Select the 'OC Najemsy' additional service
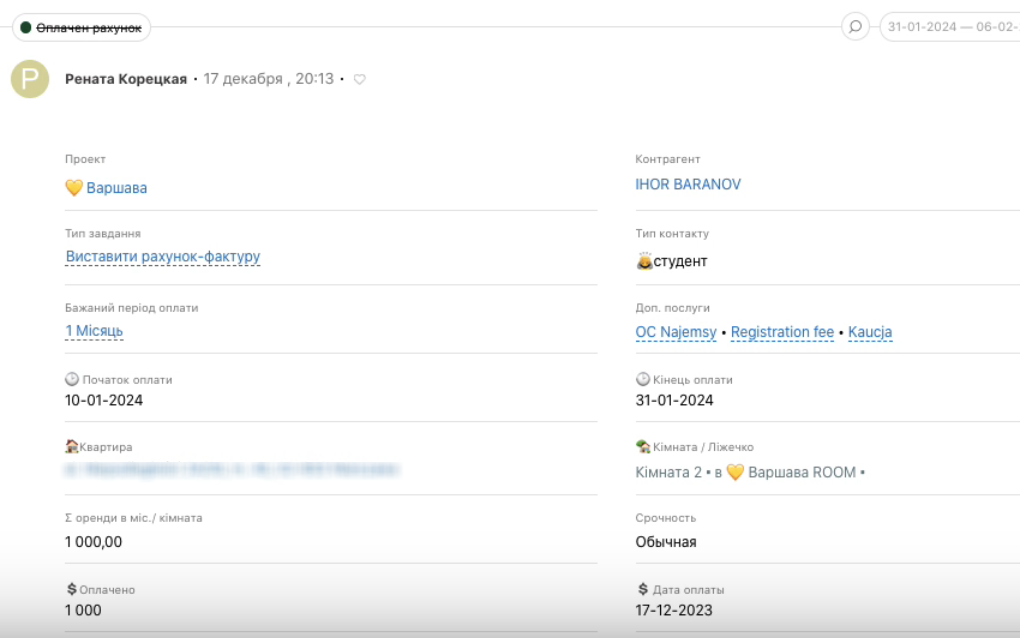Screen dimensions: 1020x638 [x=676, y=332]
